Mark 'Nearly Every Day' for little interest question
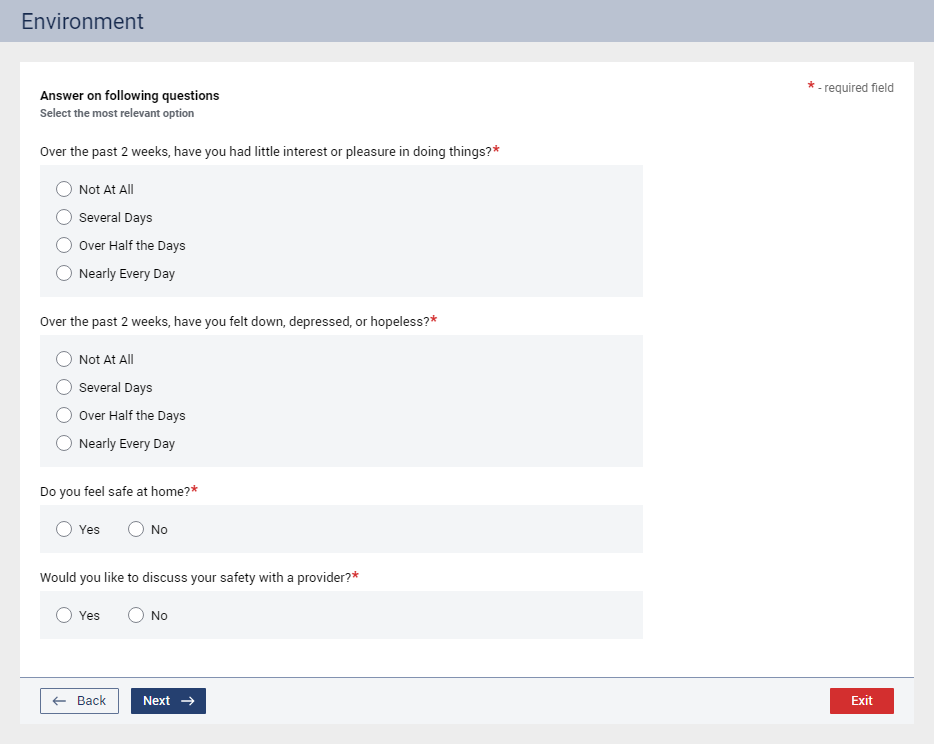This screenshot has height=744, width=934. tap(64, 273)
